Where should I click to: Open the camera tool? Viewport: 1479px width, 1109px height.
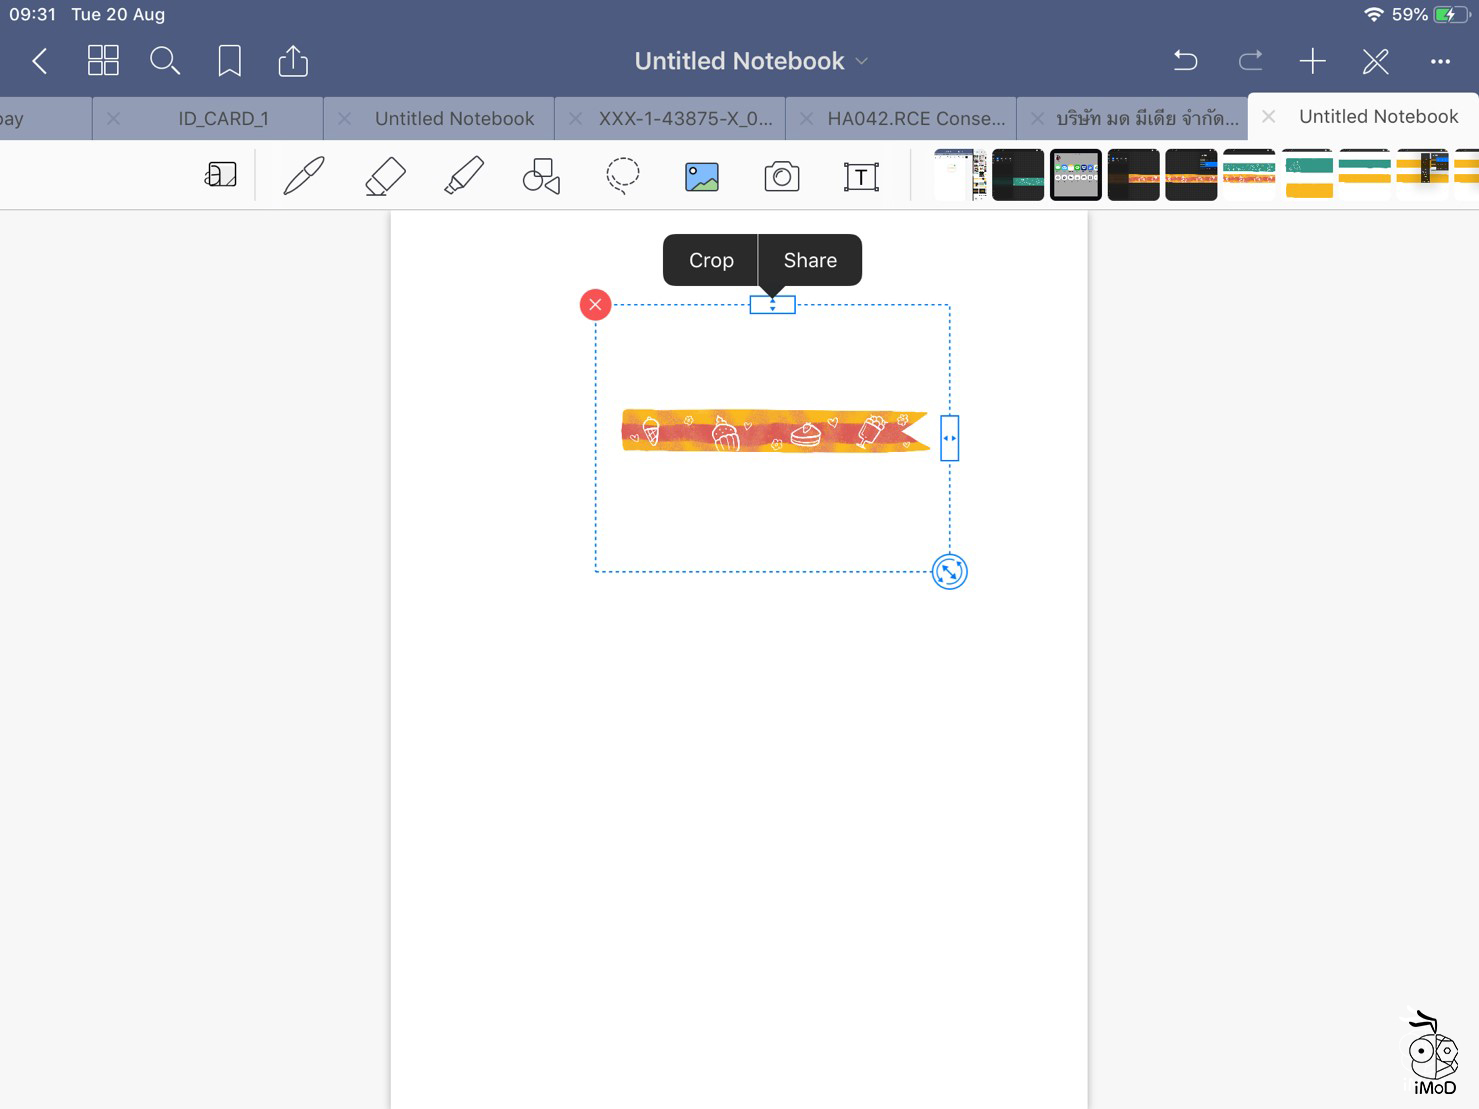click(x=781, y=175)
